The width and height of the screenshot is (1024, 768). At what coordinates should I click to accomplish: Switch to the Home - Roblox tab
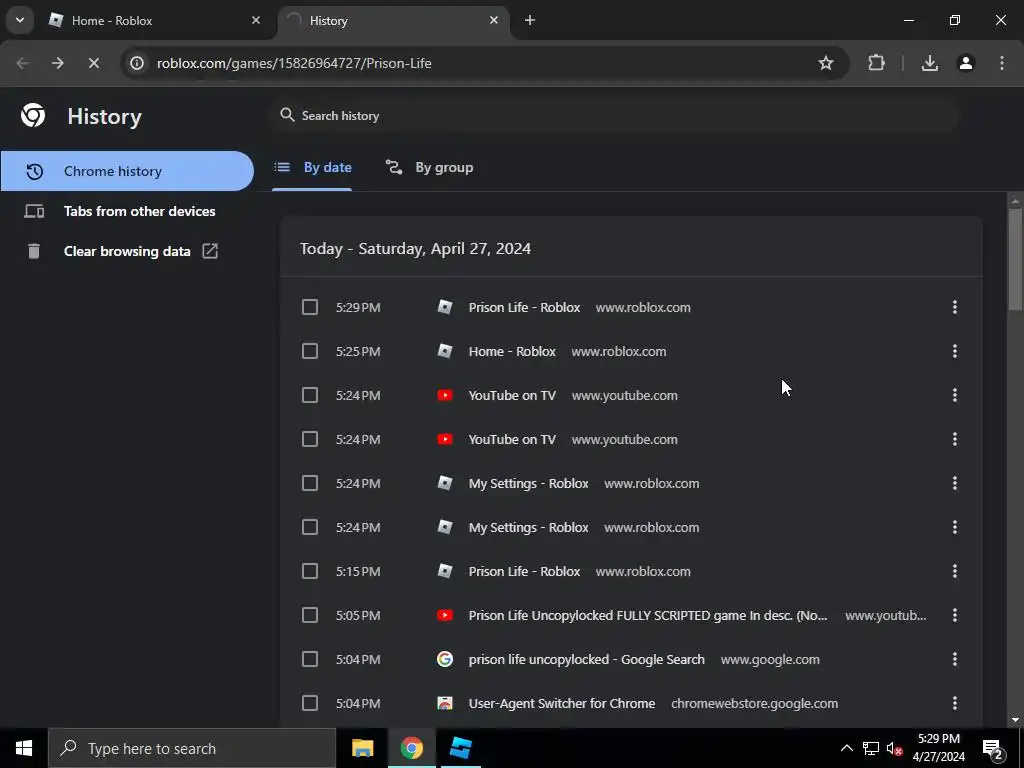(x=155, y=20)
